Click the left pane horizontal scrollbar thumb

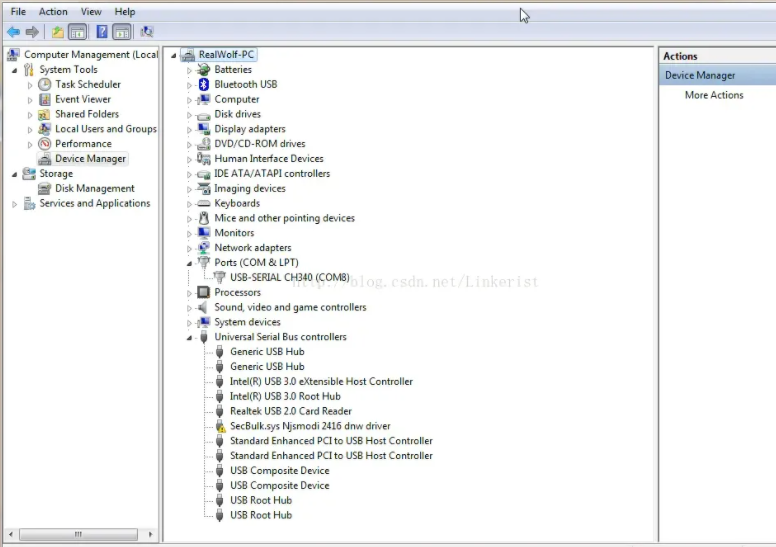click(78, 534)
